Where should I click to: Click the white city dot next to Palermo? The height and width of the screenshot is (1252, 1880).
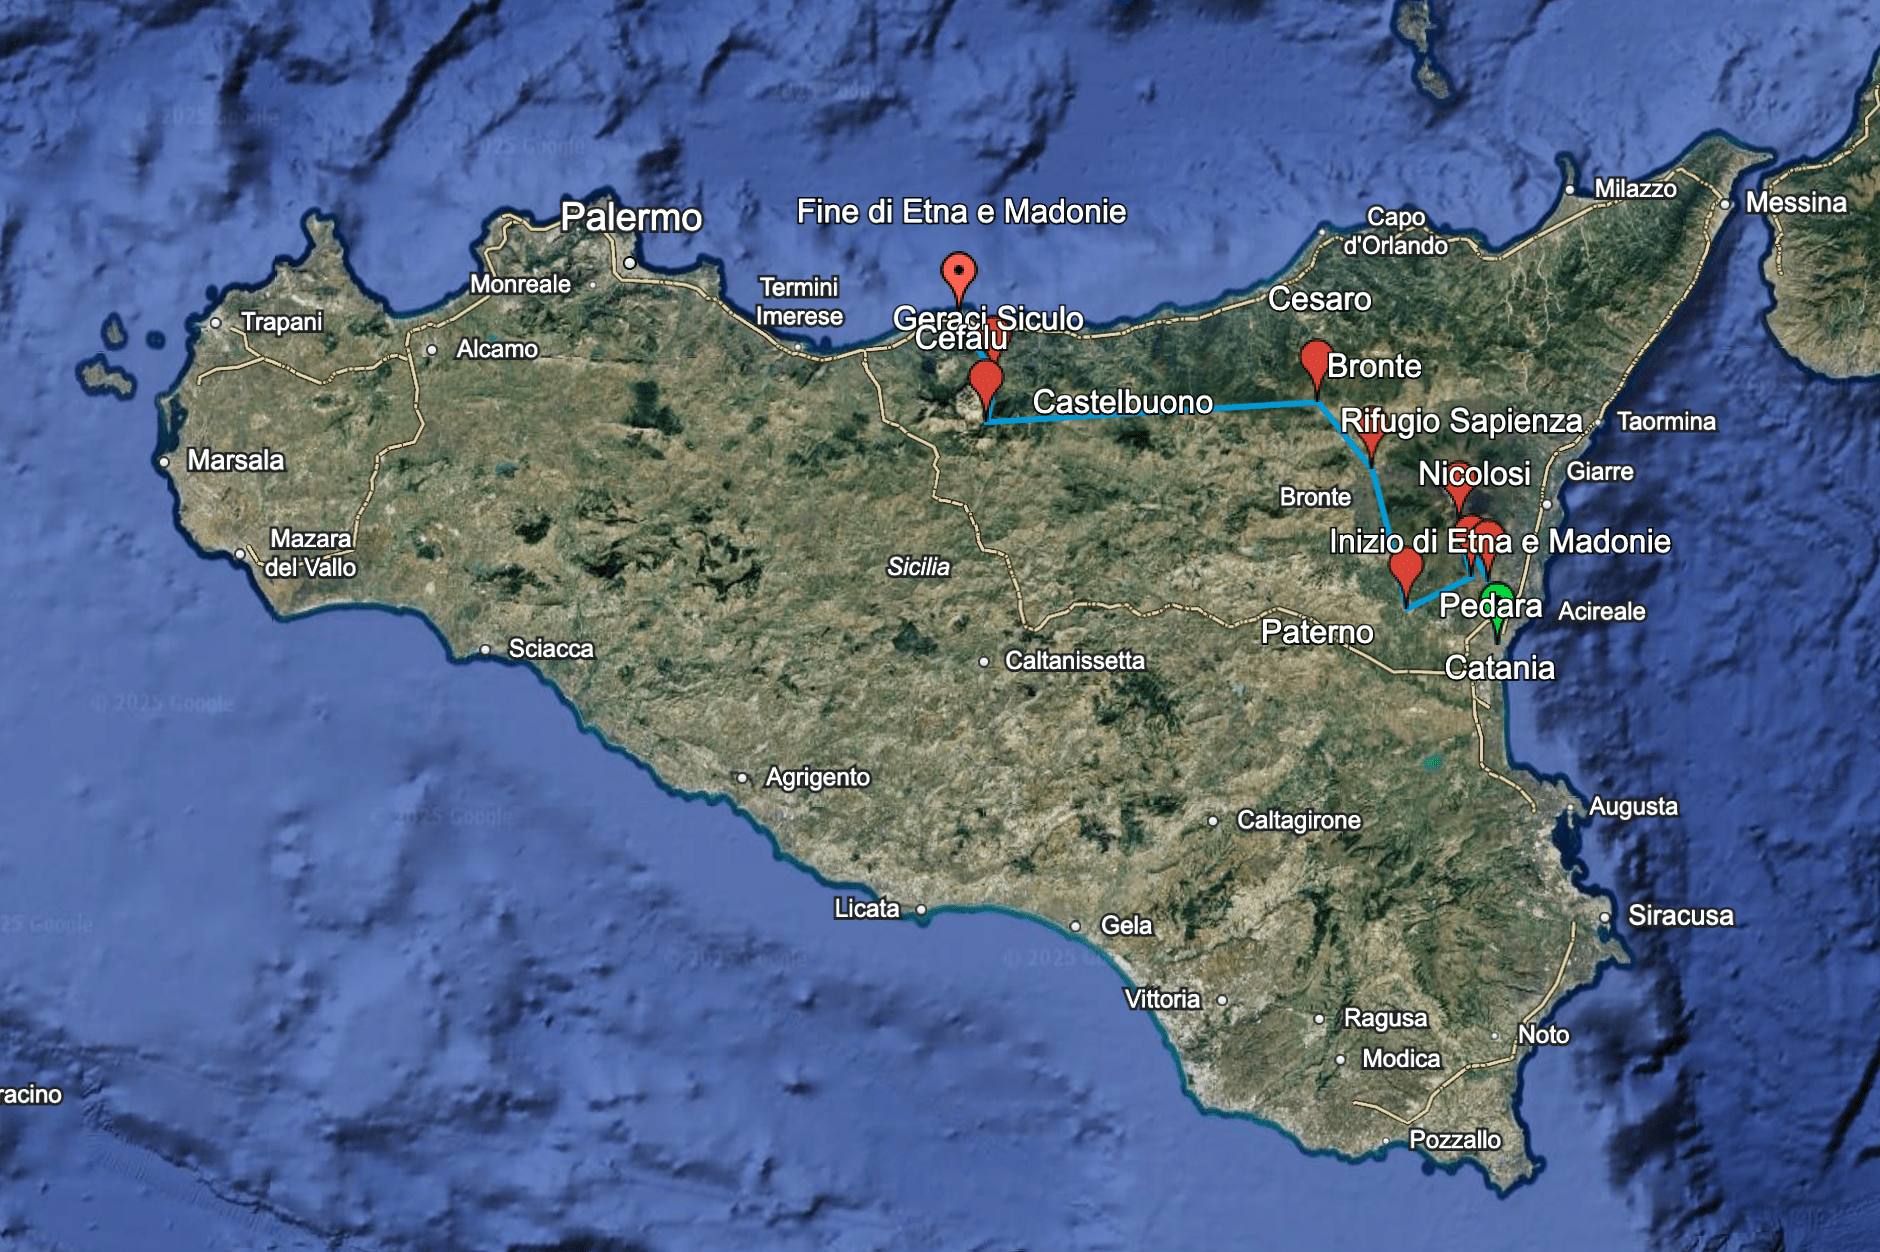[630, 263]
